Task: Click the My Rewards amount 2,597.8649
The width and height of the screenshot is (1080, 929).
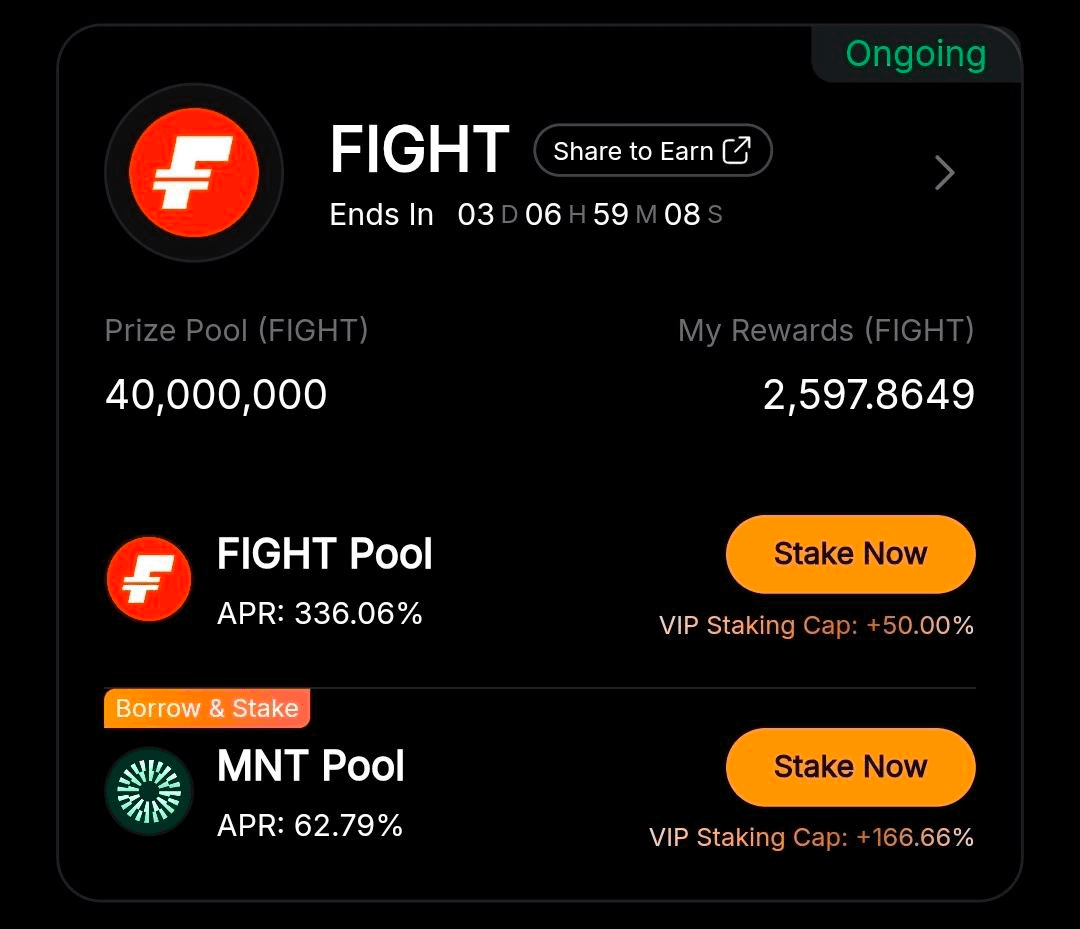Action: (868, 395)
